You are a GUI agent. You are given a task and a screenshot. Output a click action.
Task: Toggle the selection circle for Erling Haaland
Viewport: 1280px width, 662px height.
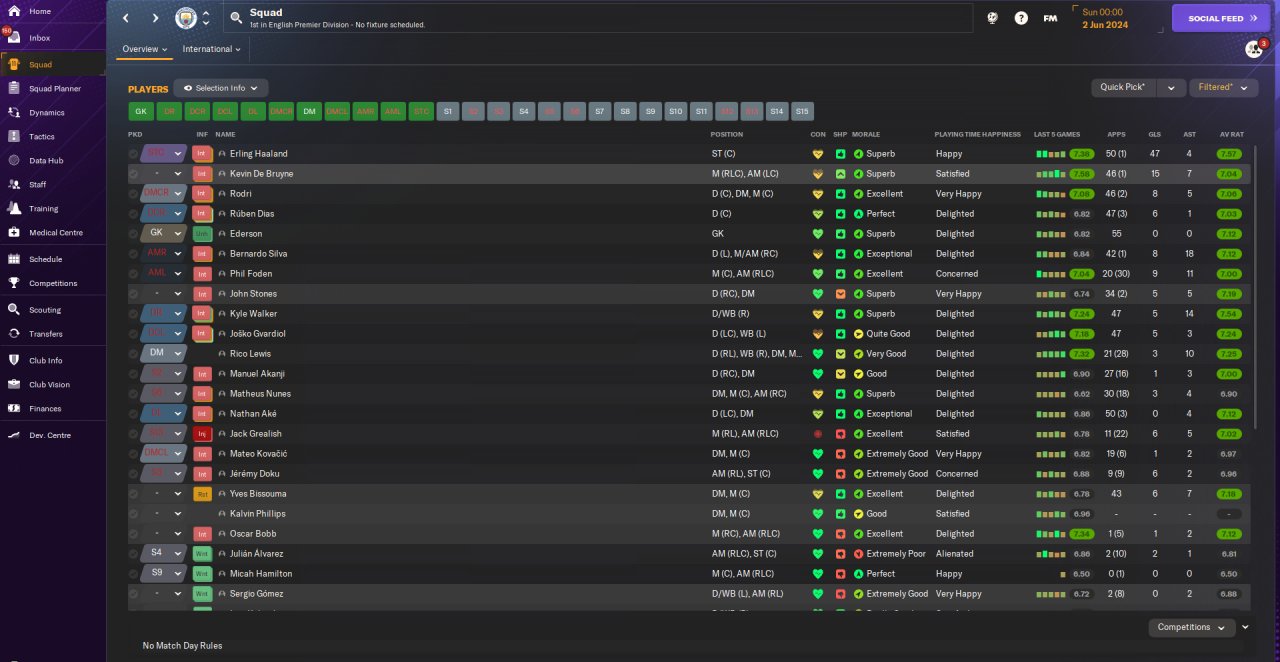coord(134,154)
